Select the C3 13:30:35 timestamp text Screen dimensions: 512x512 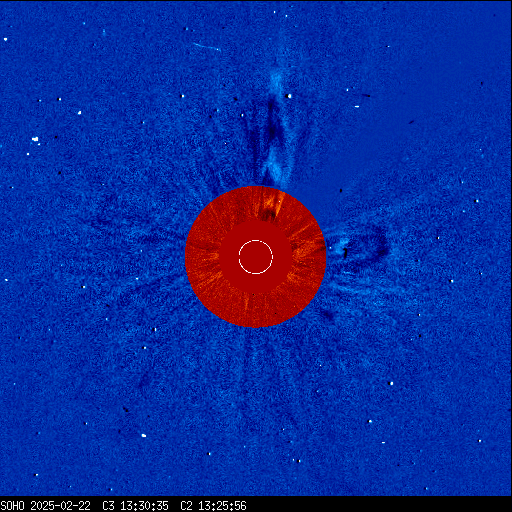click(x=135, y=506)
